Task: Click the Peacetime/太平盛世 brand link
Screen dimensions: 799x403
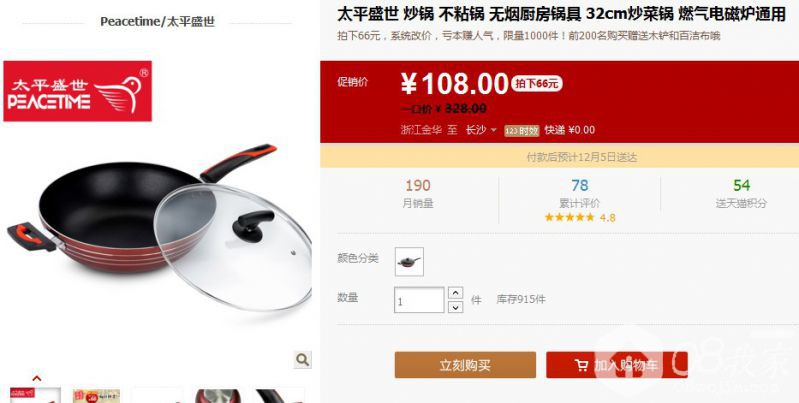Action: pyautogui.click(x=157, y=22)
